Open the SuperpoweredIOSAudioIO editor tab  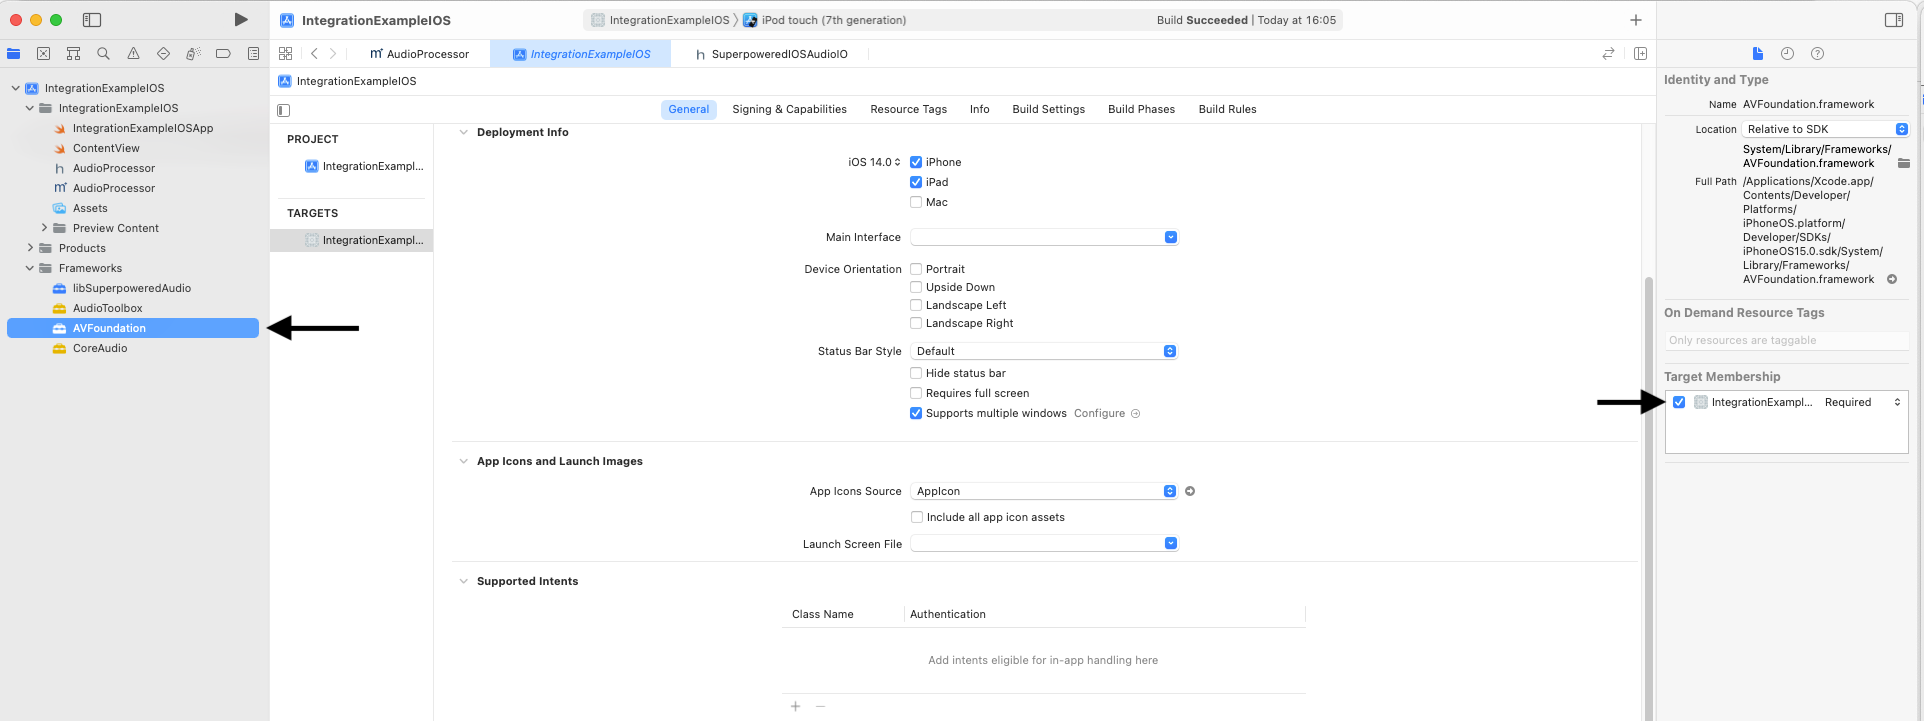[771, 54]
